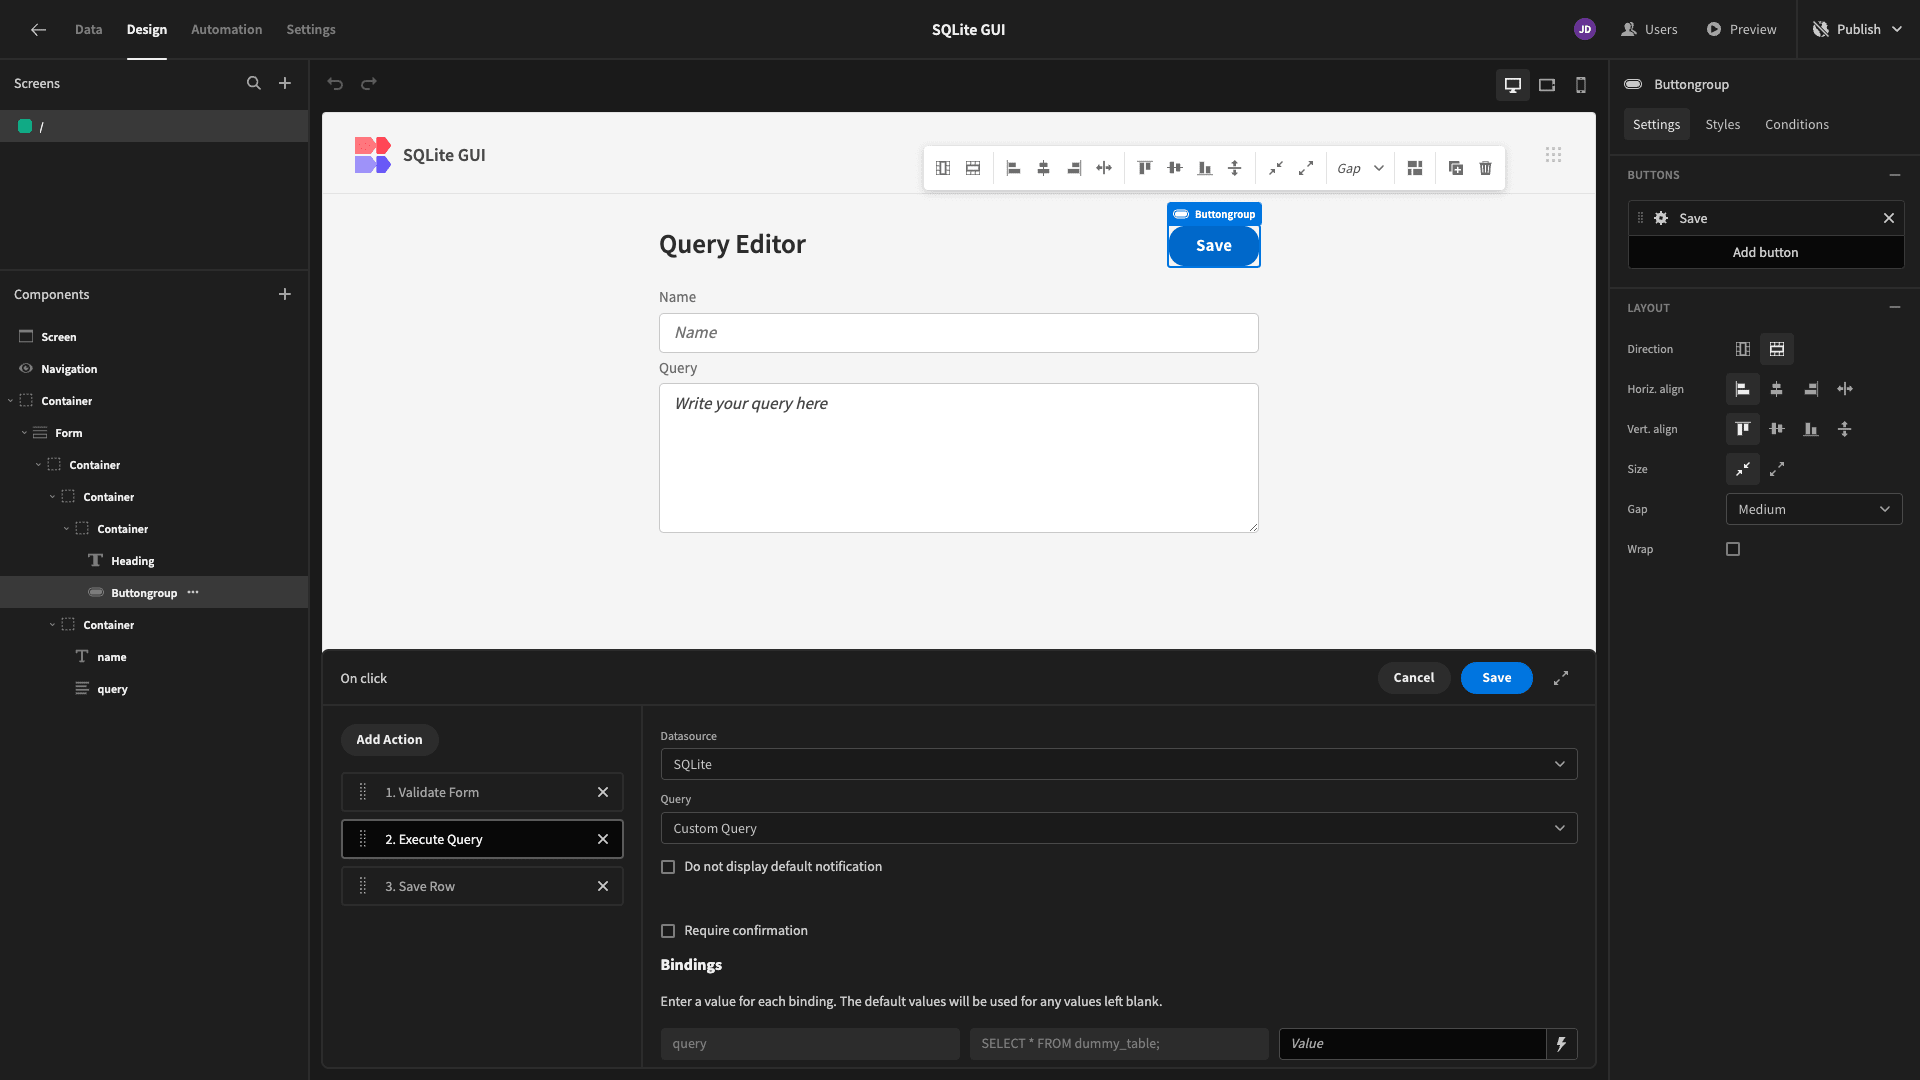
Task: Set layout direction to column in the Layout panel
Action: pos(1743,349)
